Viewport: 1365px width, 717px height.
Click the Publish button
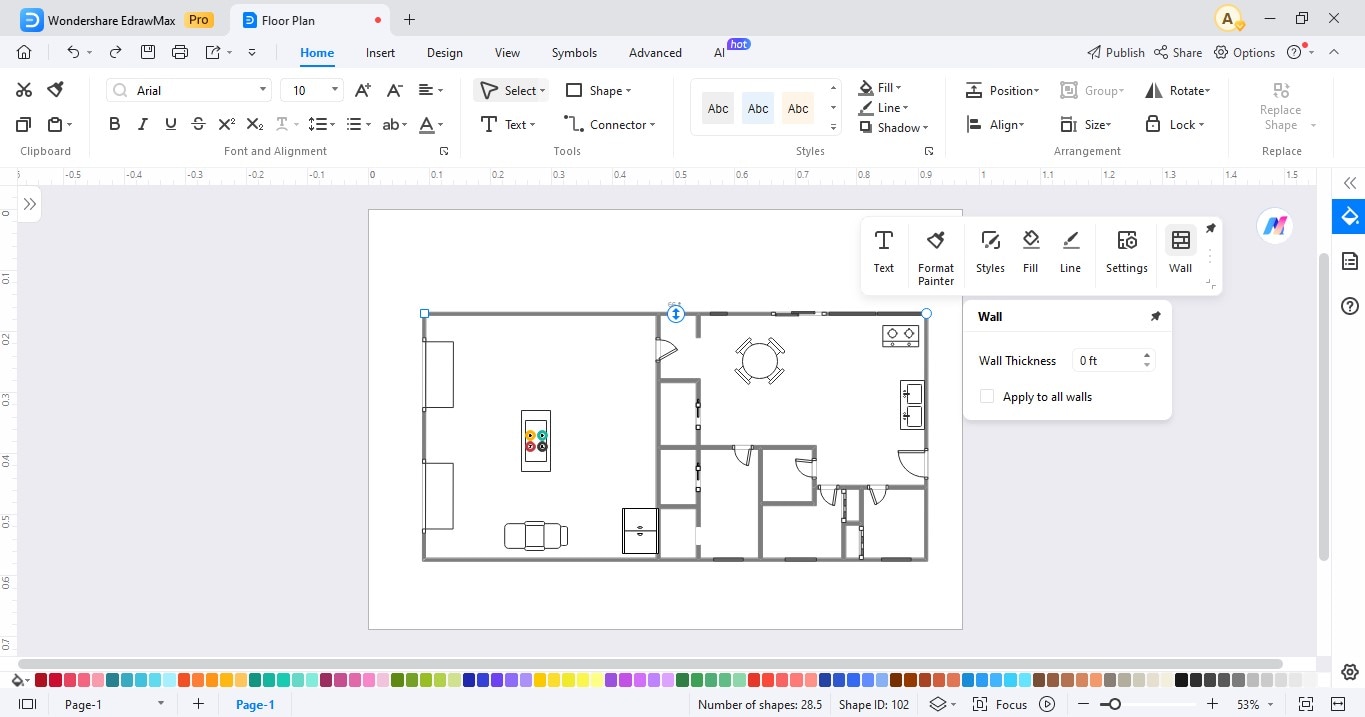pyautogui.click(x=1115, y=52)
